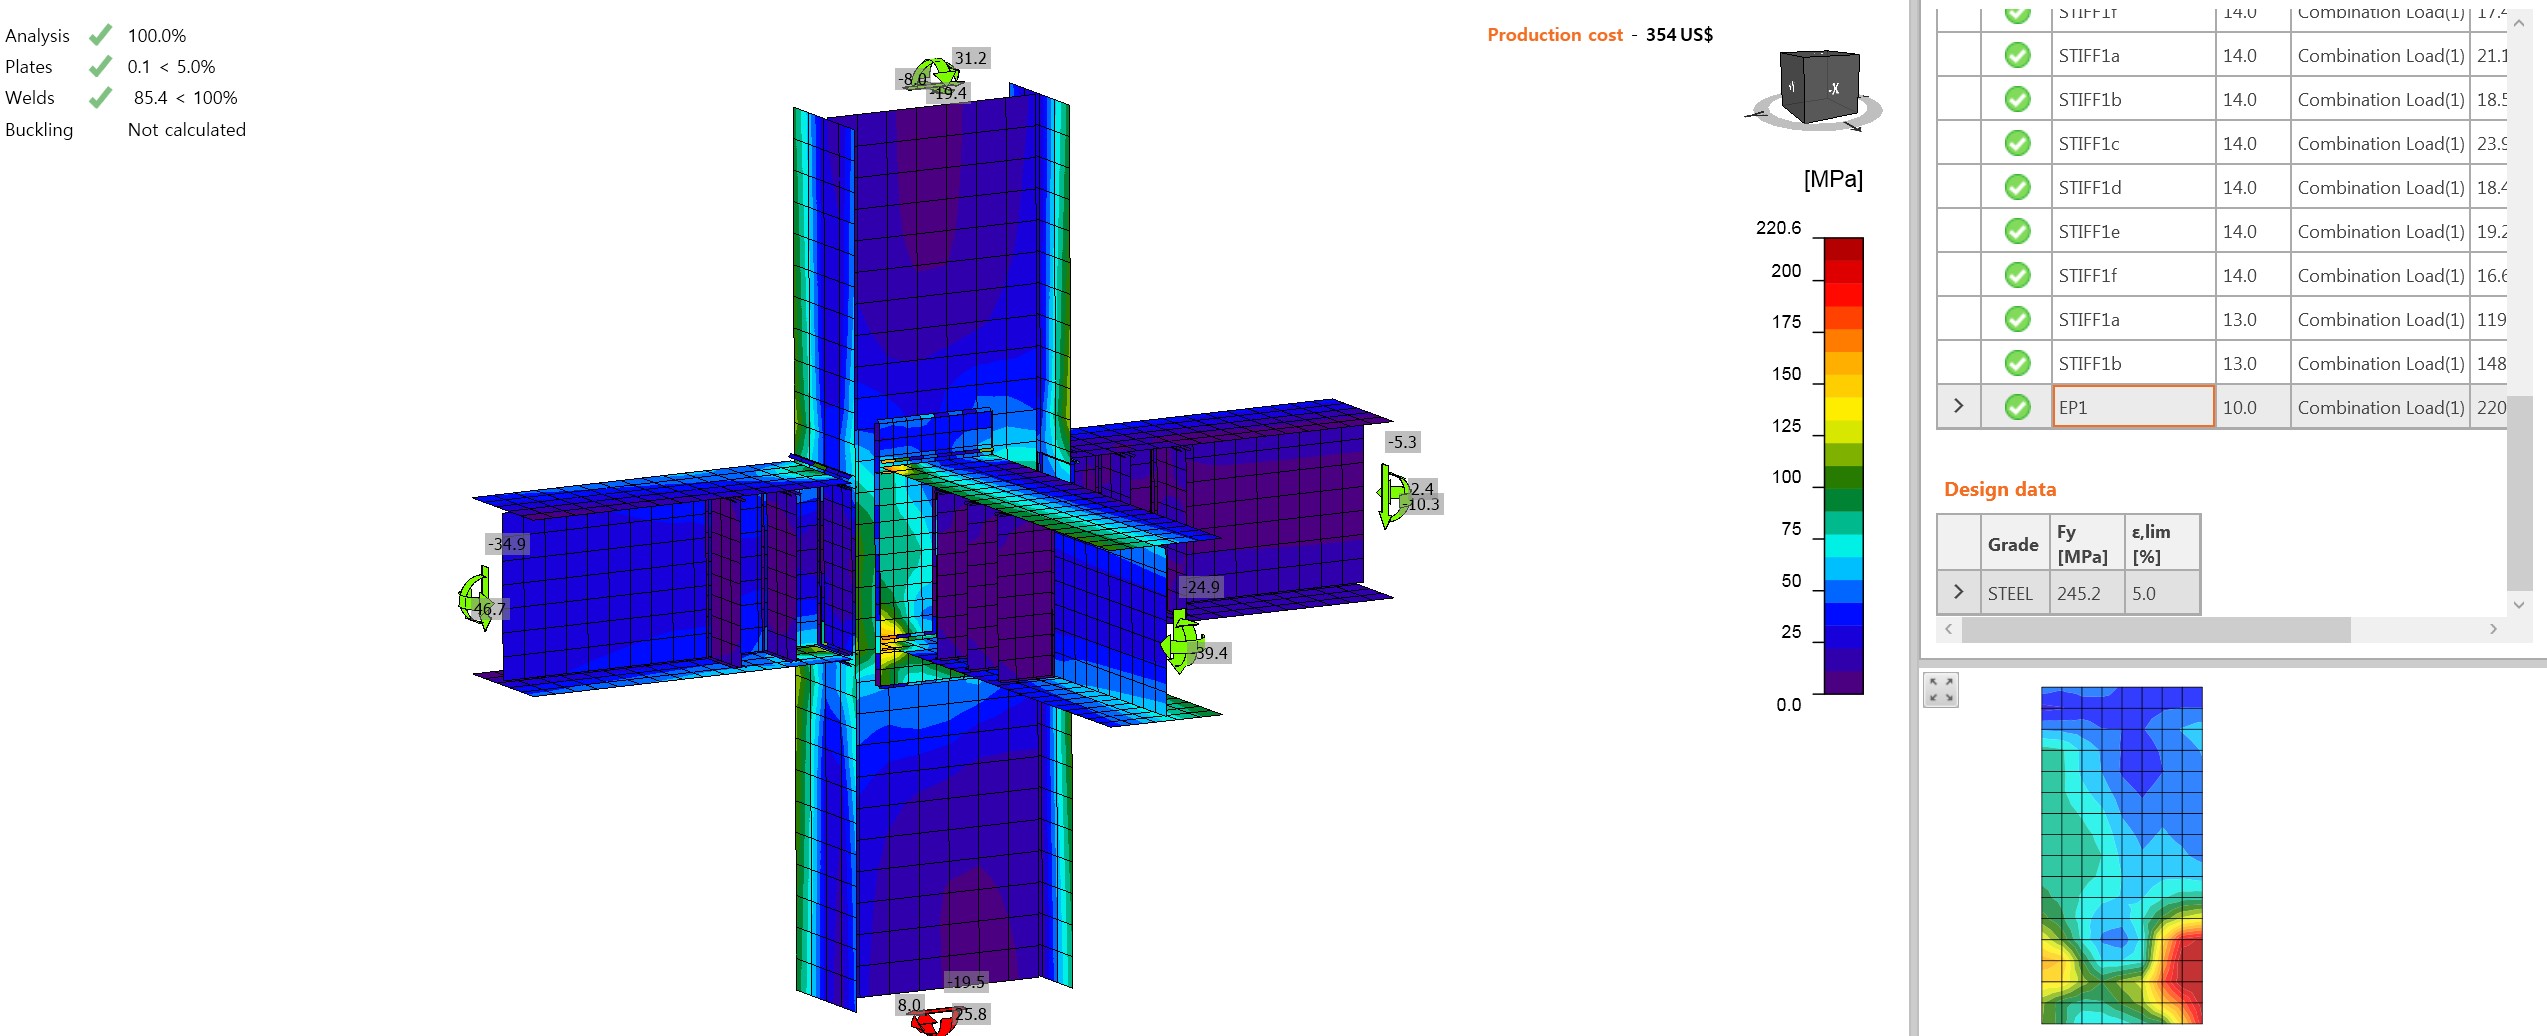Screen dimensions: 2547x1036
Task: Click the Production cost label
Action: [x=1554, y=35]
